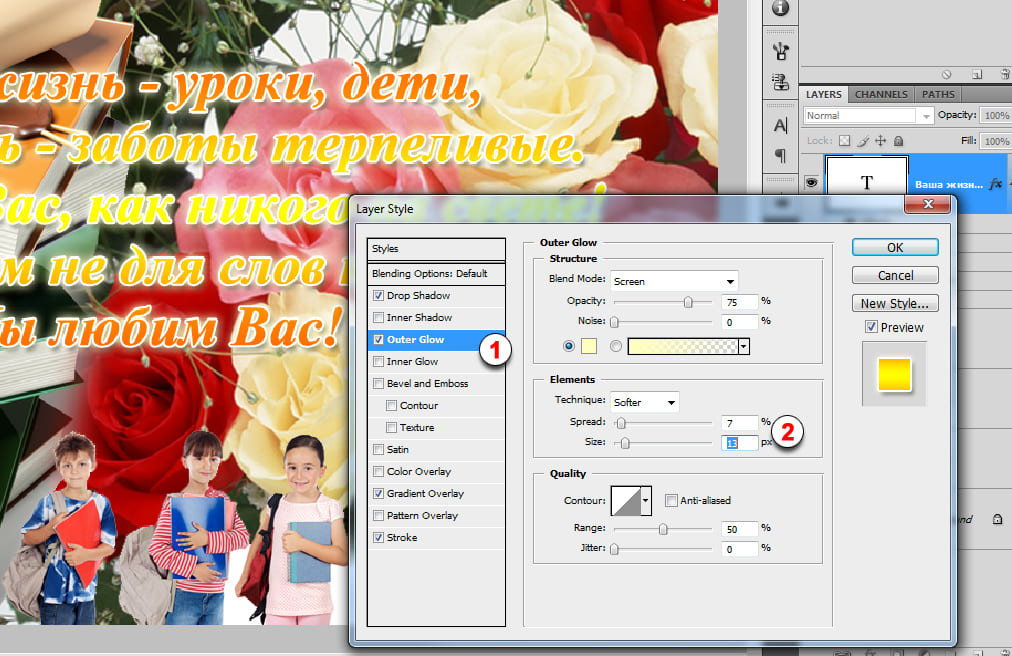The height and width of the screenshot is (656, 1012).
Task: Open the glow gradient picker arrow
Action: (743, 347)
